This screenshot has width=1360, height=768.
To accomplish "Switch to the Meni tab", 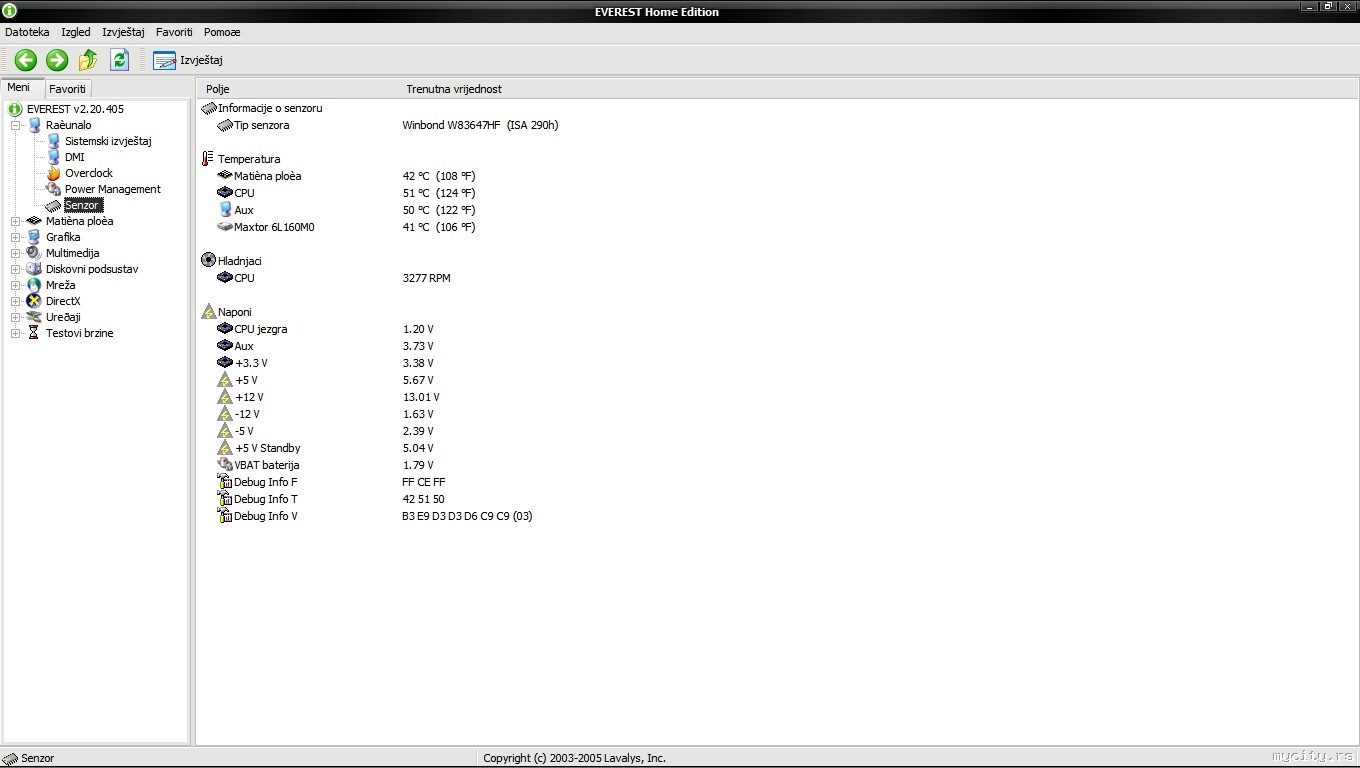I will click(x=19, y=88).
